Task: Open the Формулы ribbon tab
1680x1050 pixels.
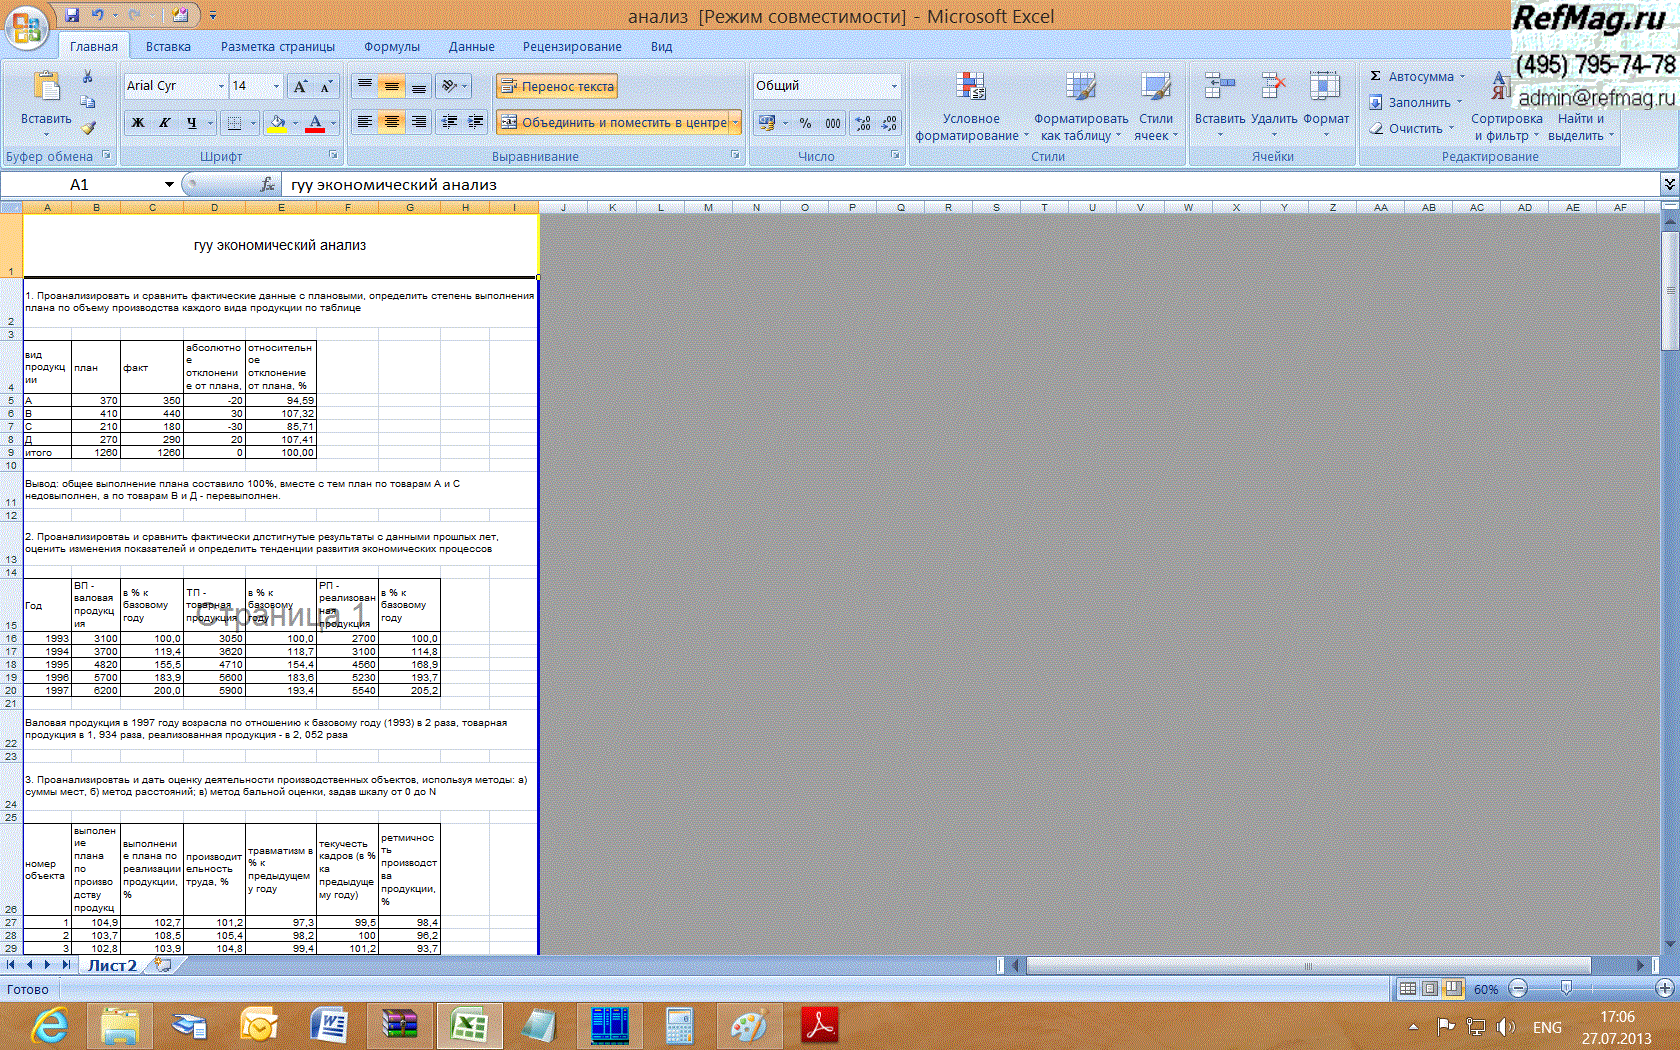Action: coord(391,47)
